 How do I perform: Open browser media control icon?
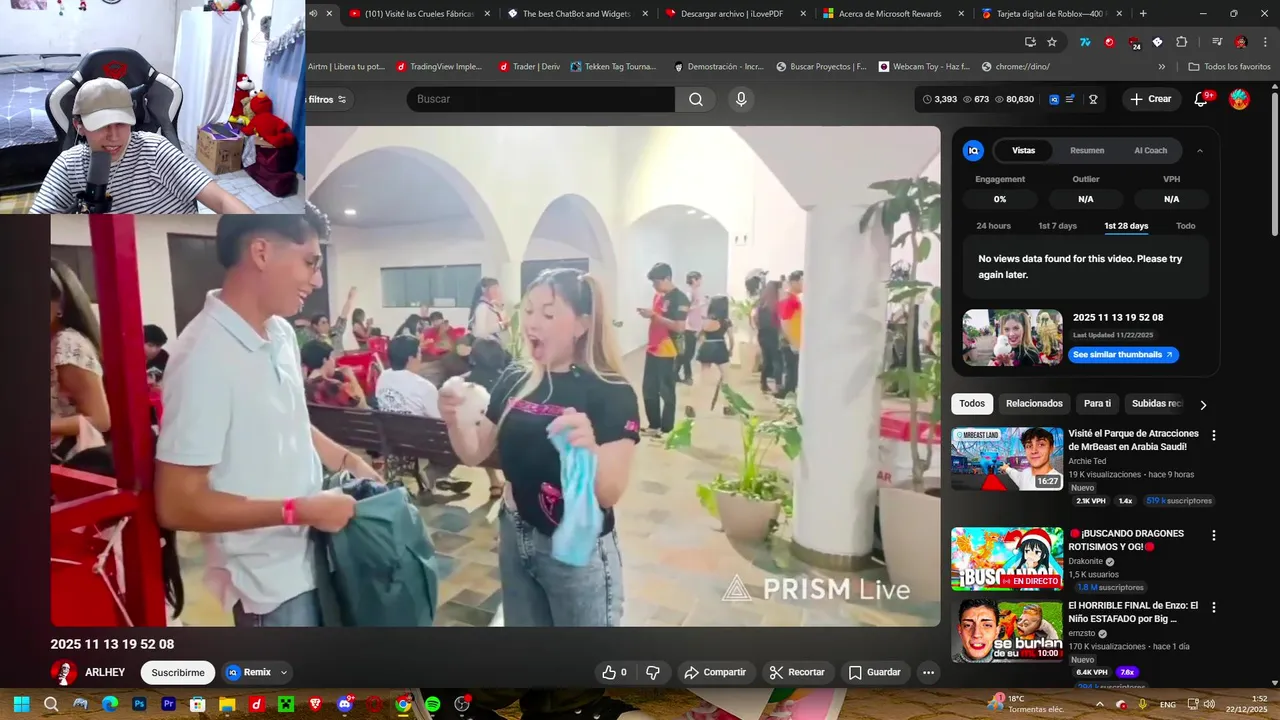click(1217, 42)
